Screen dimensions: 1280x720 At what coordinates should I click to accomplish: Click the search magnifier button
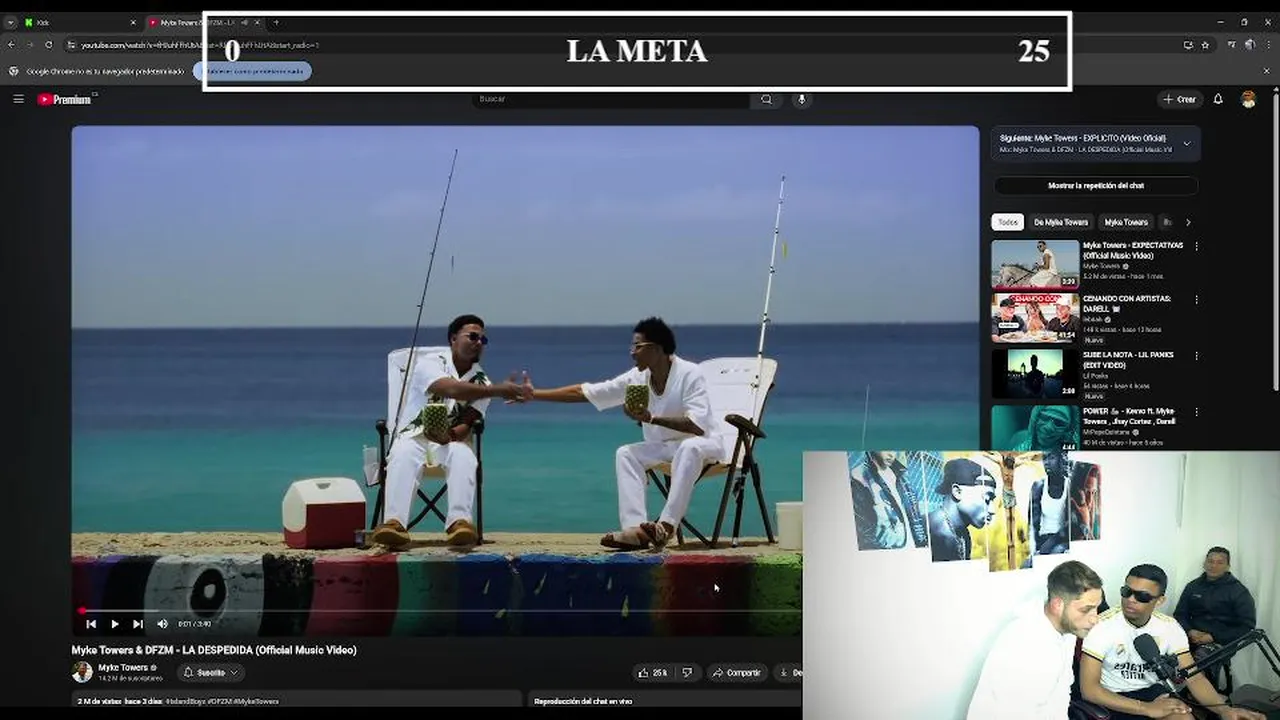coord(766,99)
